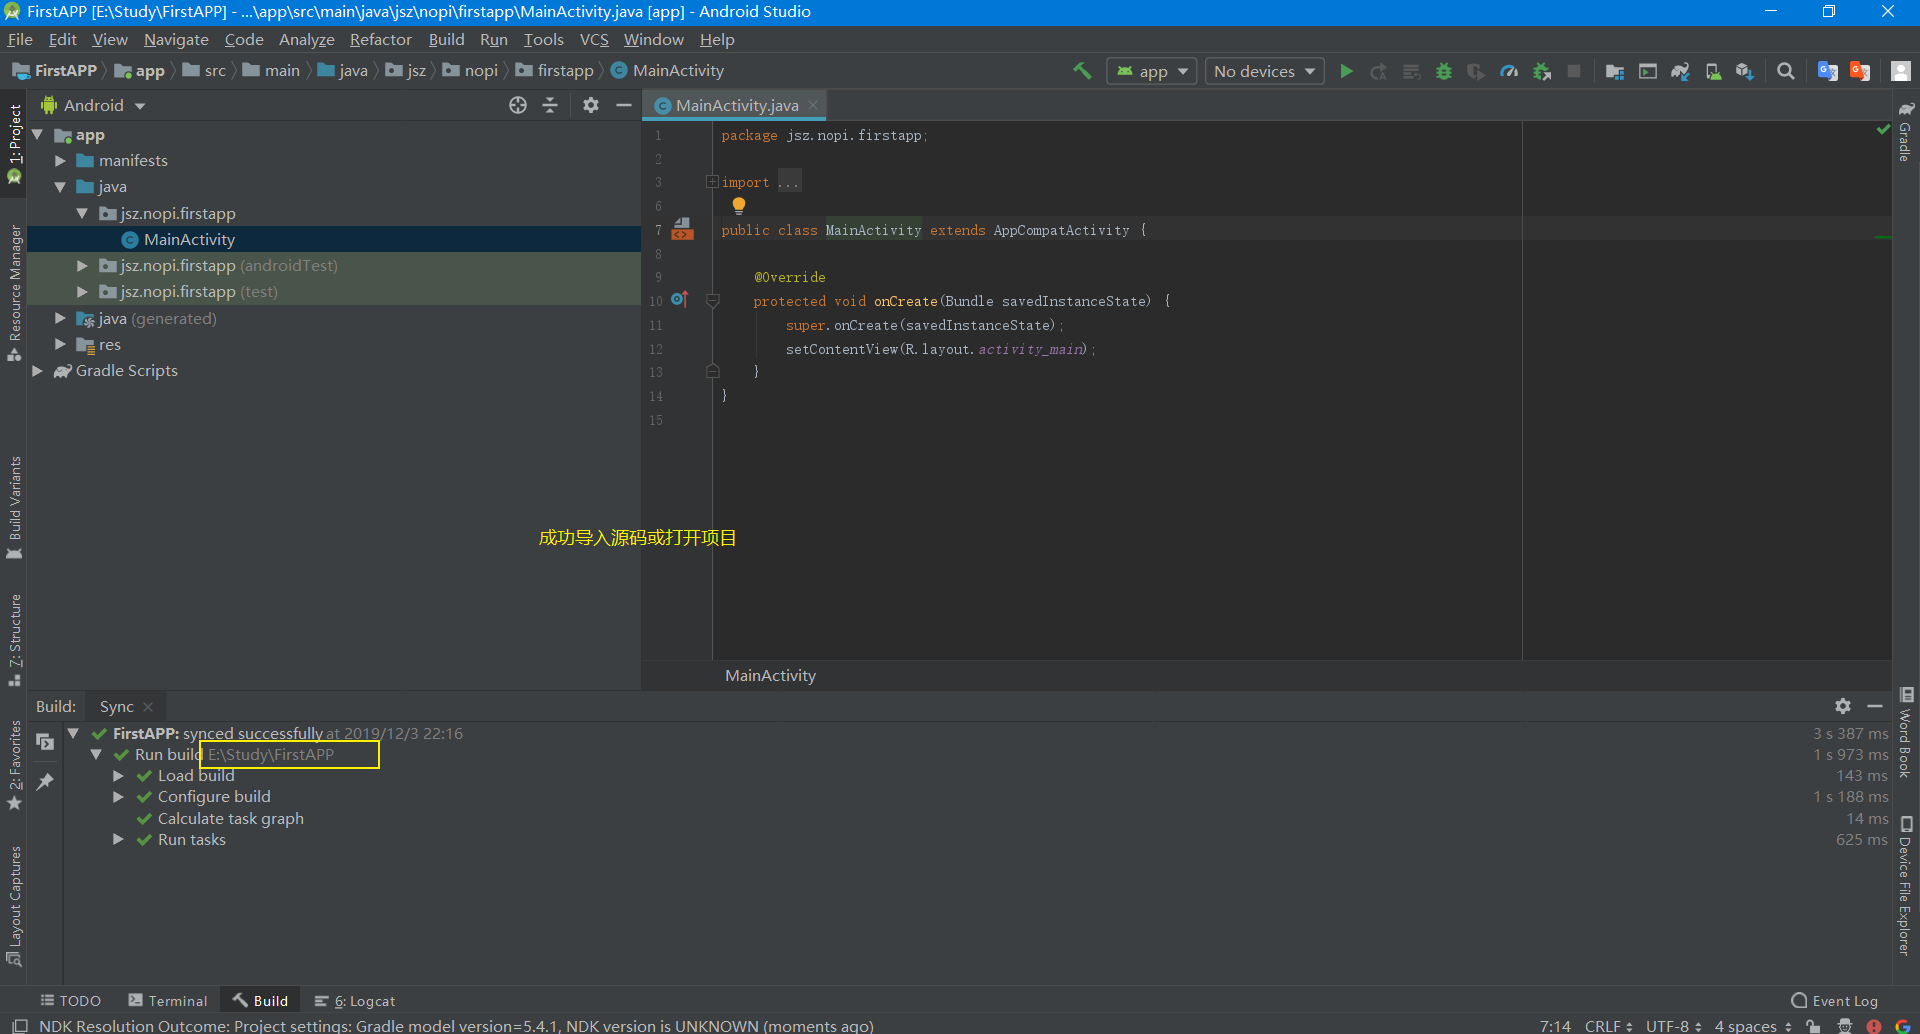The width and height of the screenshot is (1920, 1034).
Task: Click the Toggle view icon in Build panel
Action: pyautogui.click(x=45, y=741)
